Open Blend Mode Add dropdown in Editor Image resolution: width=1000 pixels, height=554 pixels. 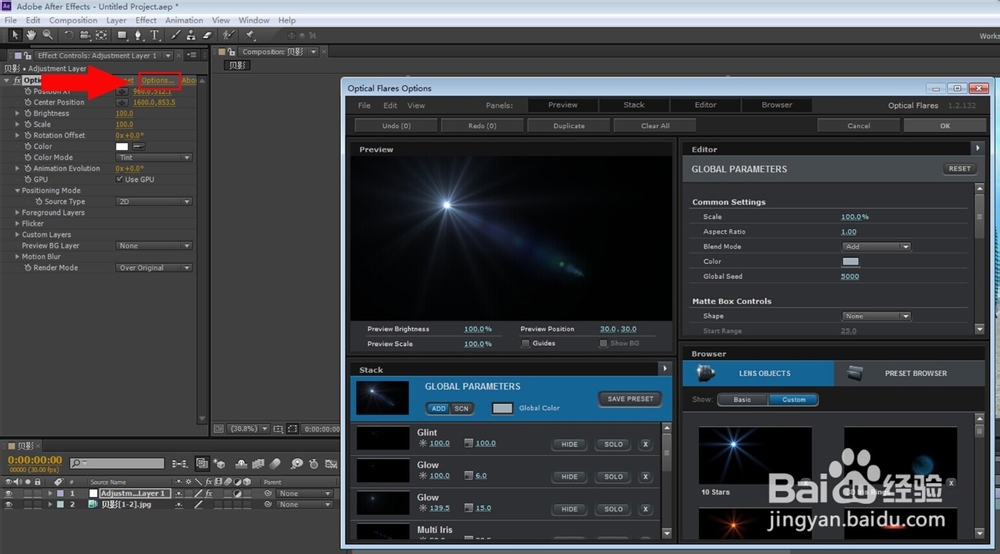(876, 247)
